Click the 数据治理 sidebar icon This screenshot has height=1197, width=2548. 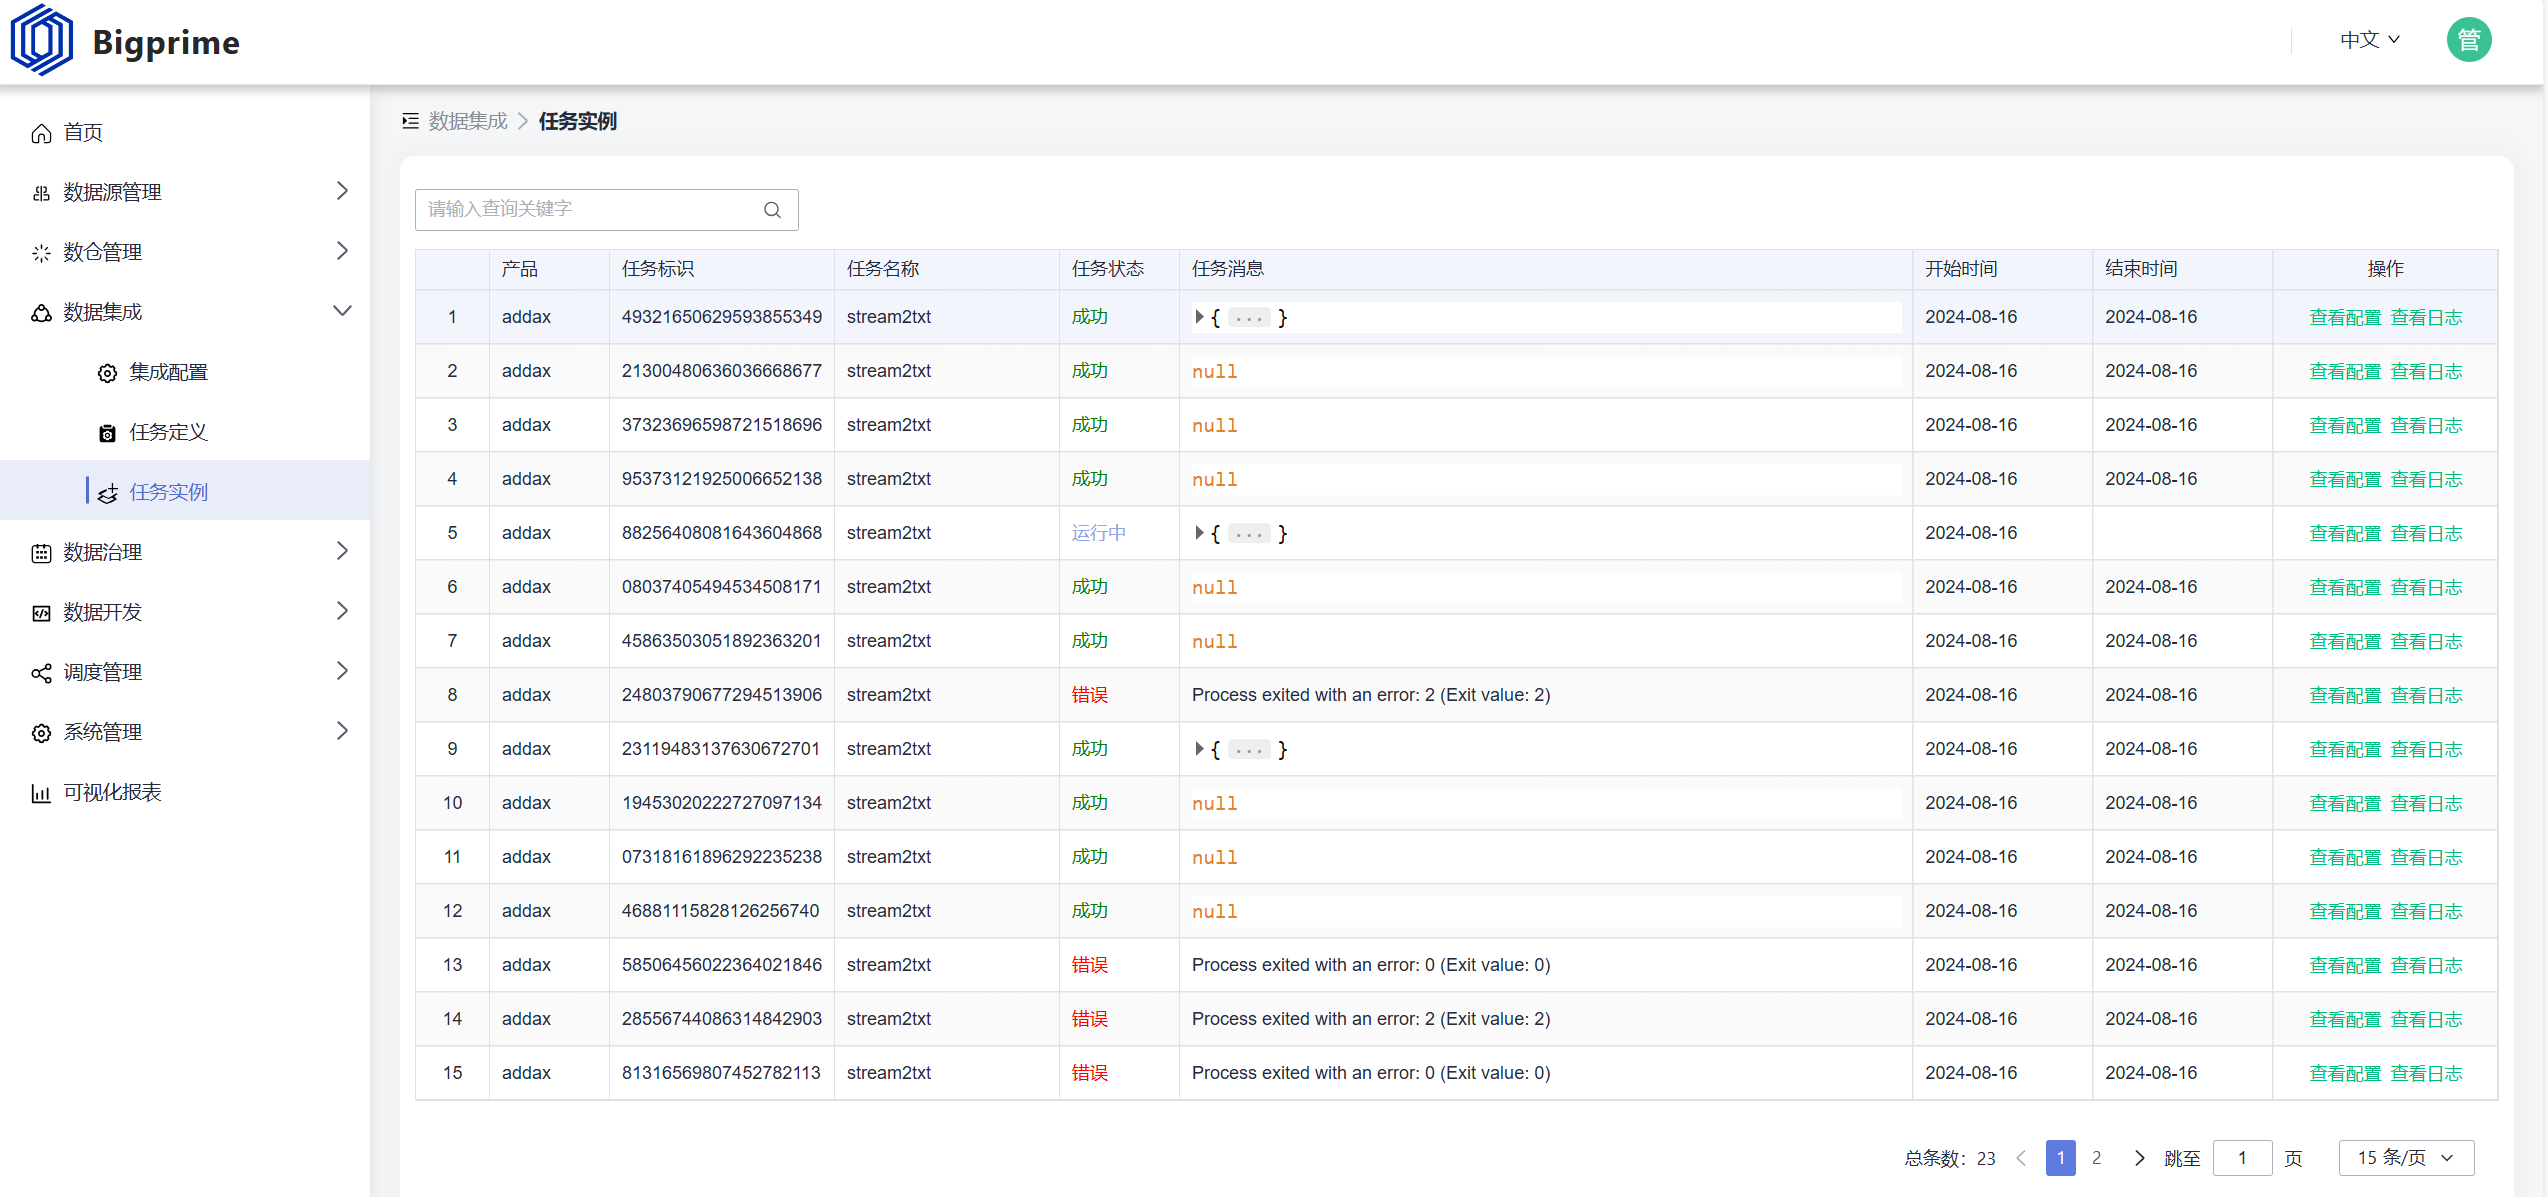click(x=41, y=553)
